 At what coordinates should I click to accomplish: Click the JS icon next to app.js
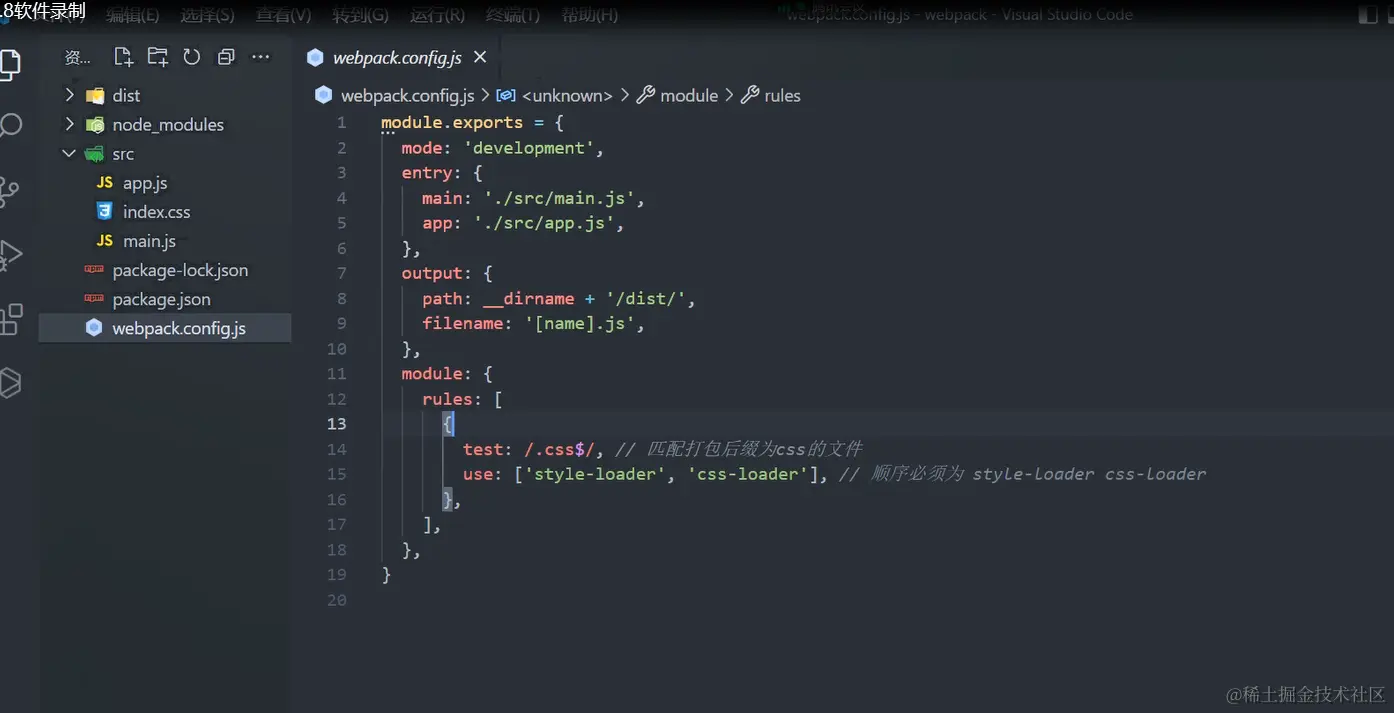coord(105,183)
